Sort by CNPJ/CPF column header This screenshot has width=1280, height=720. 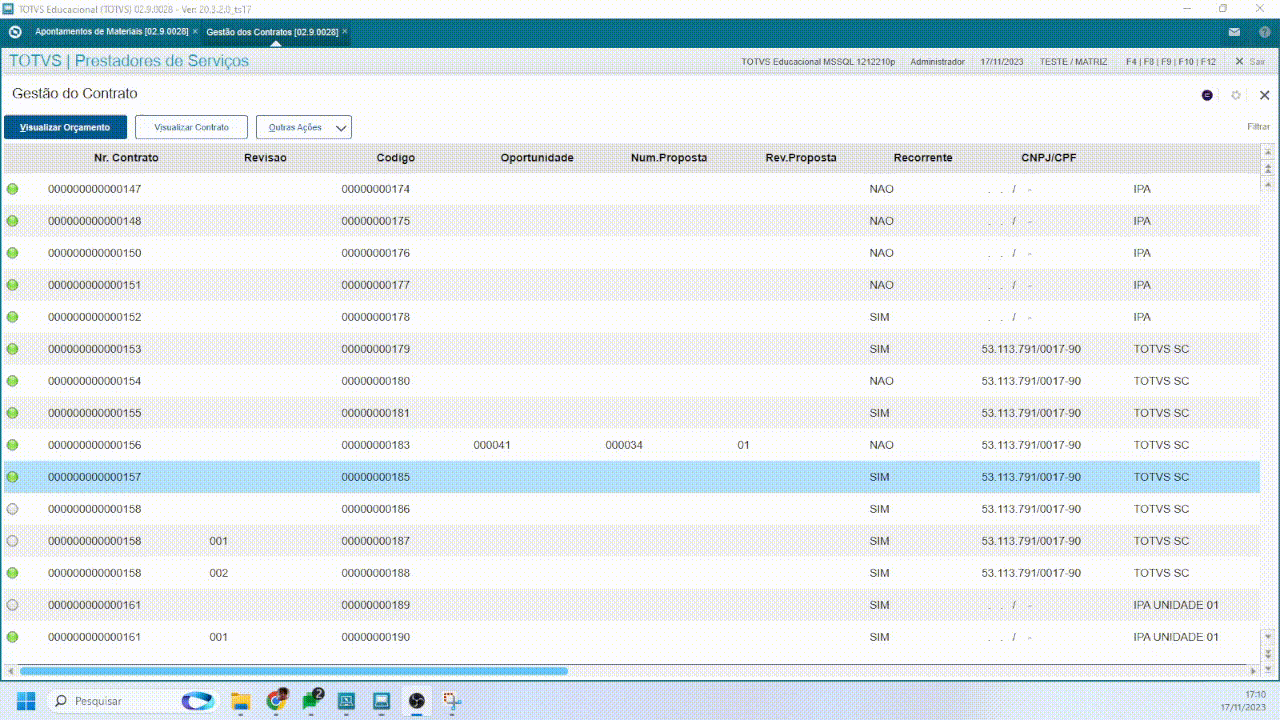1049,158
